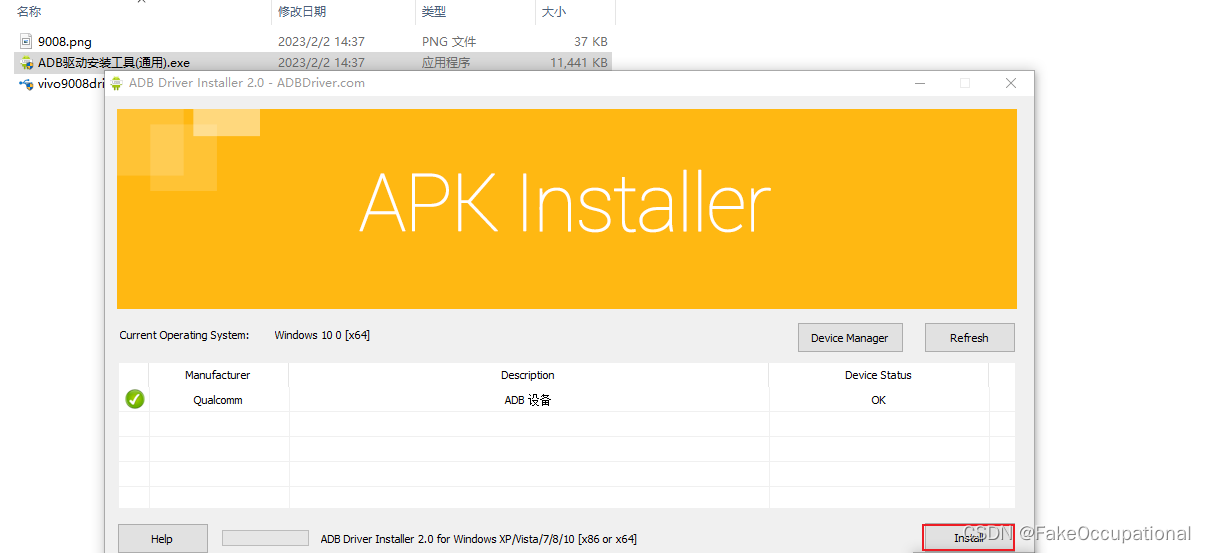Sort devices by Manufacturer column header
1206x553 pixels.
[x=218, y=375]
